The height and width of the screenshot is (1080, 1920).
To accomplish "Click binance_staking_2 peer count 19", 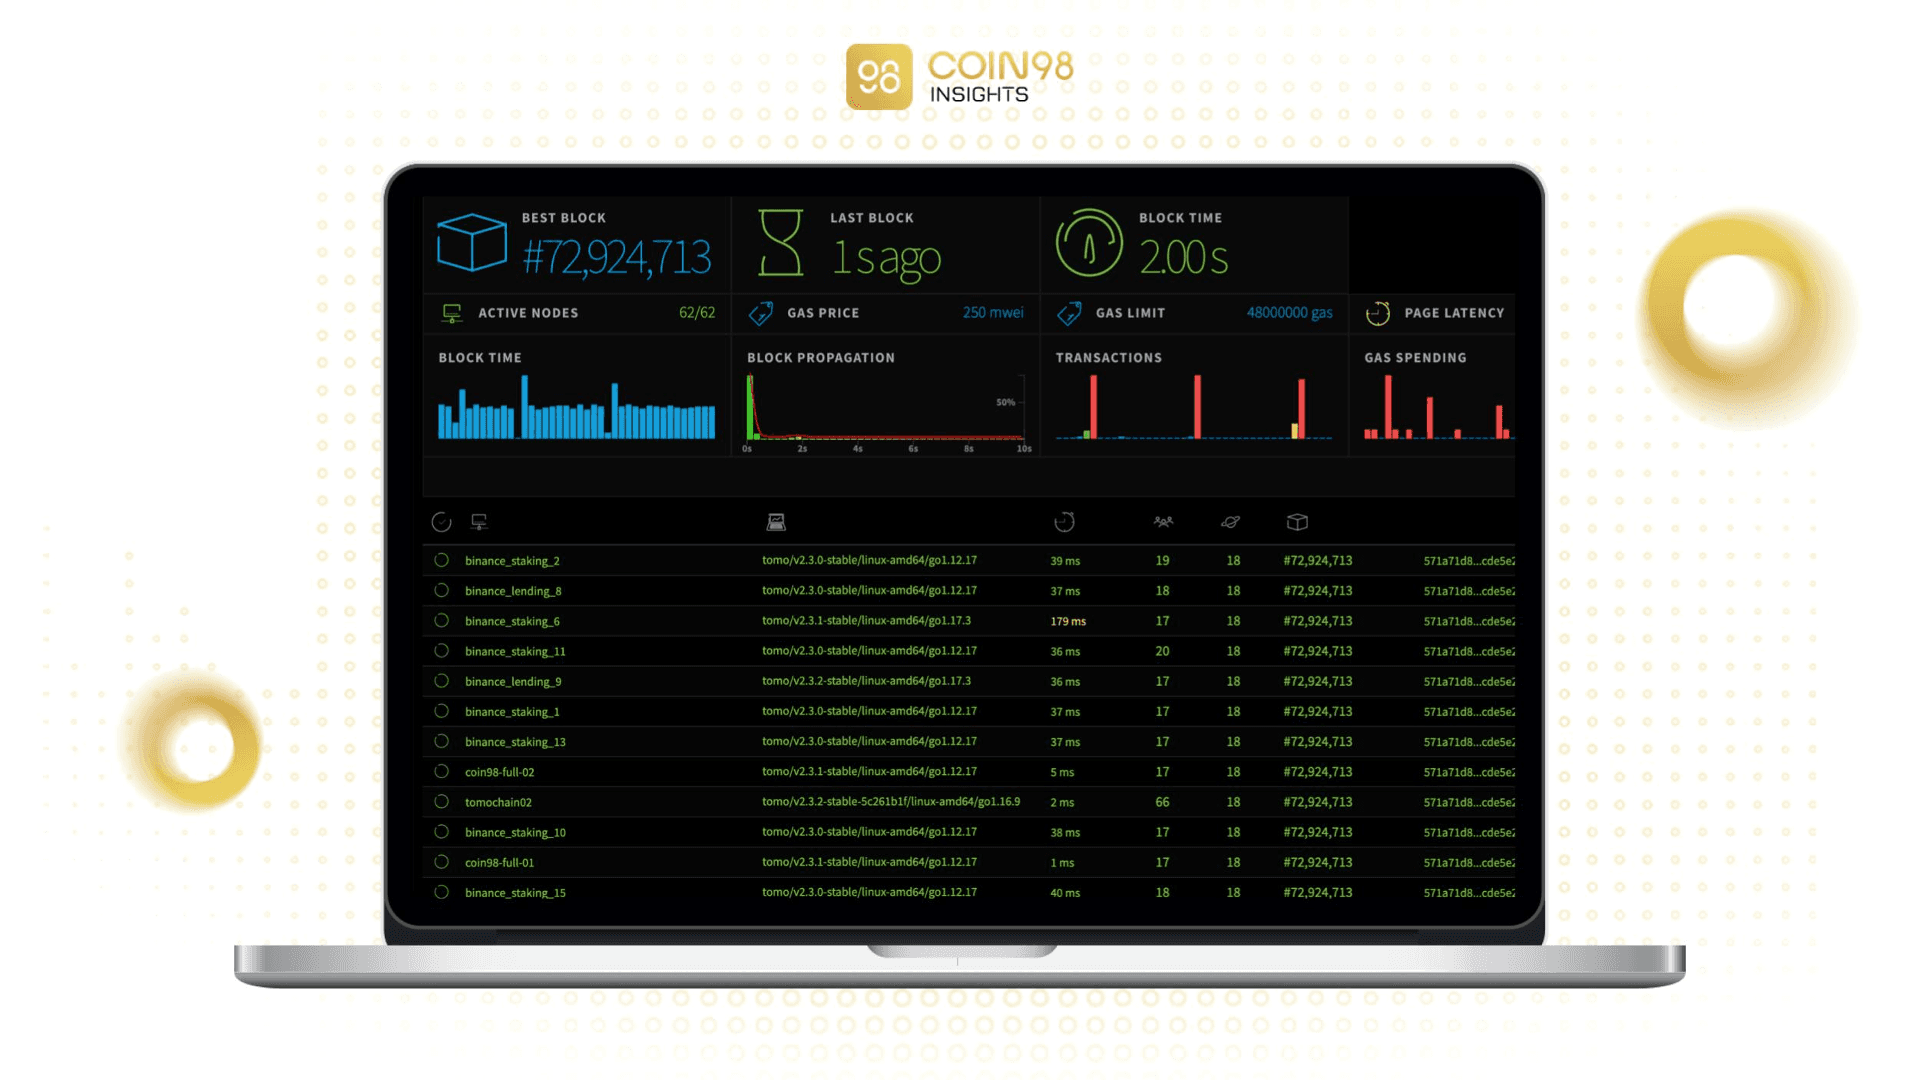I will coord(1162,561).
